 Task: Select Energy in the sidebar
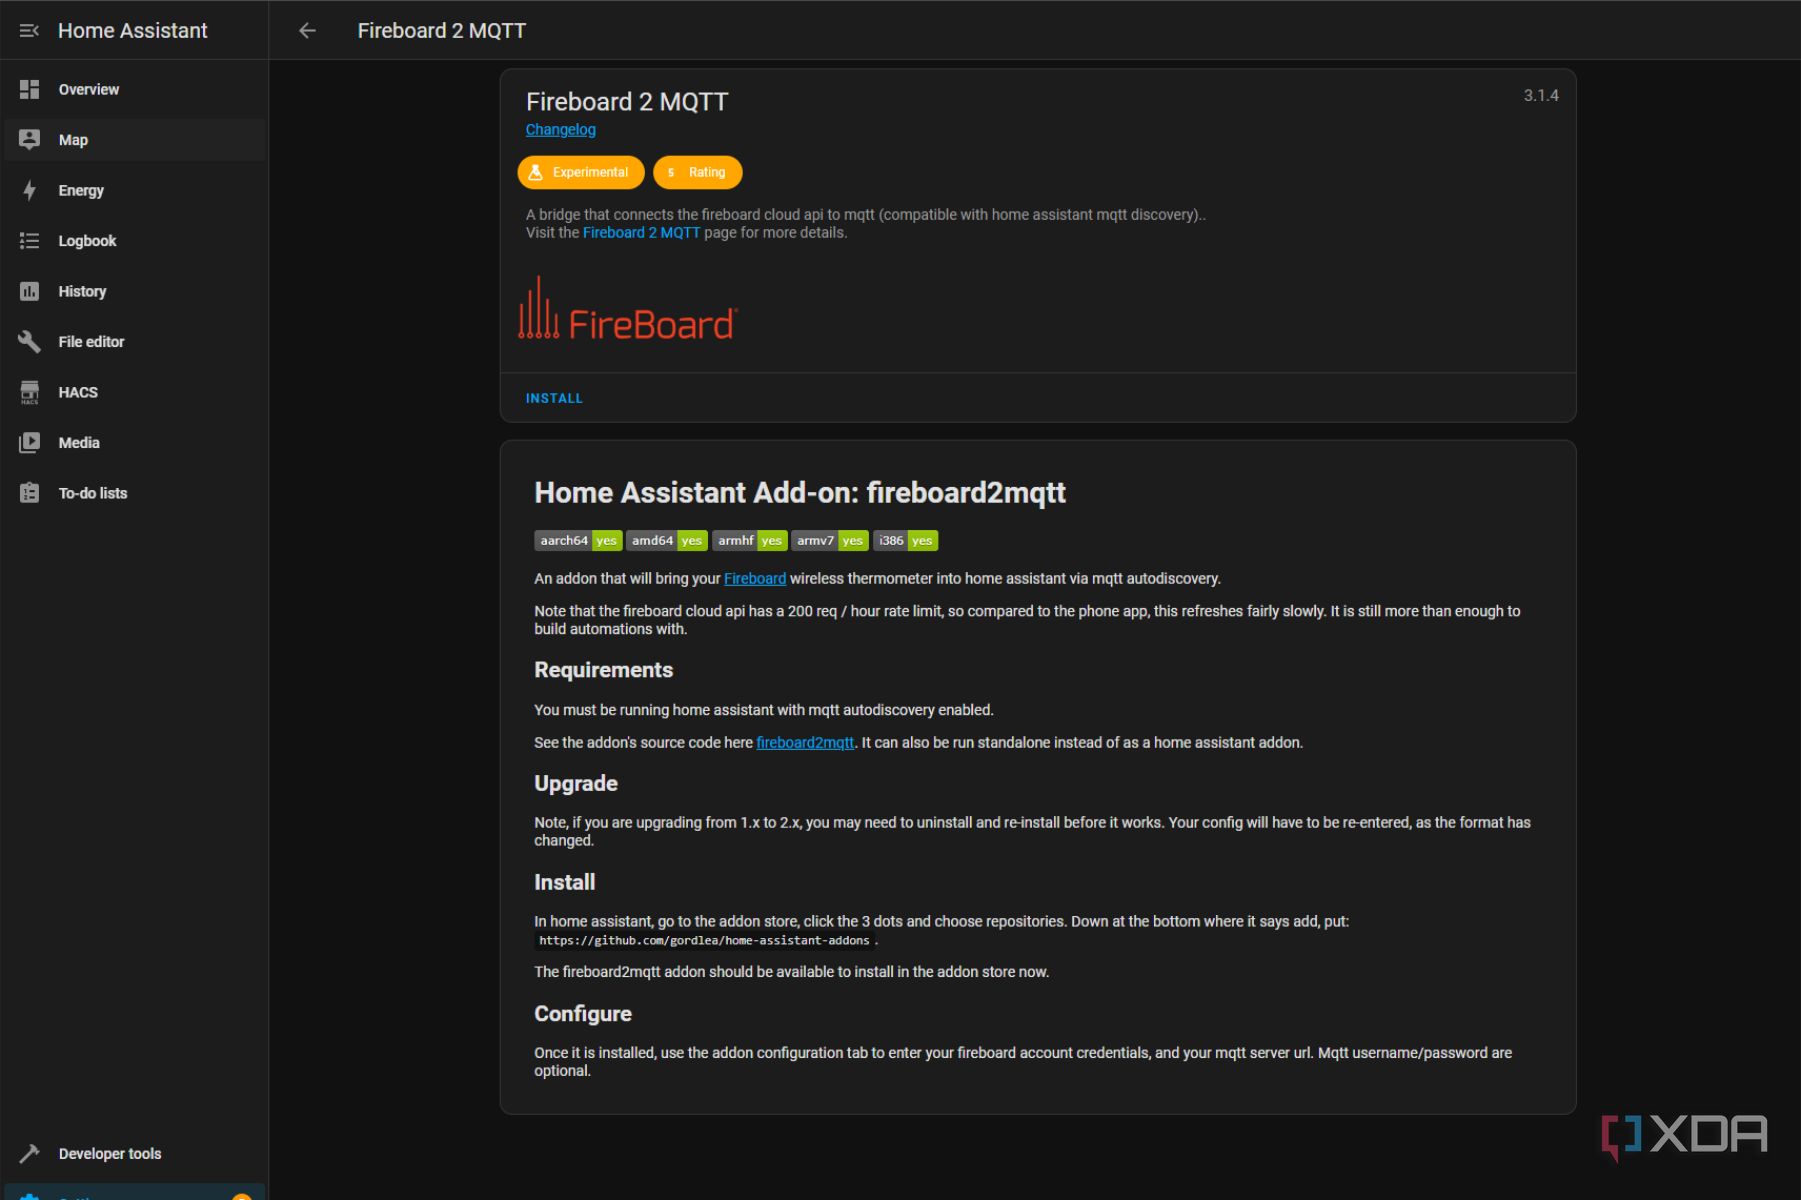pos(135,190)
